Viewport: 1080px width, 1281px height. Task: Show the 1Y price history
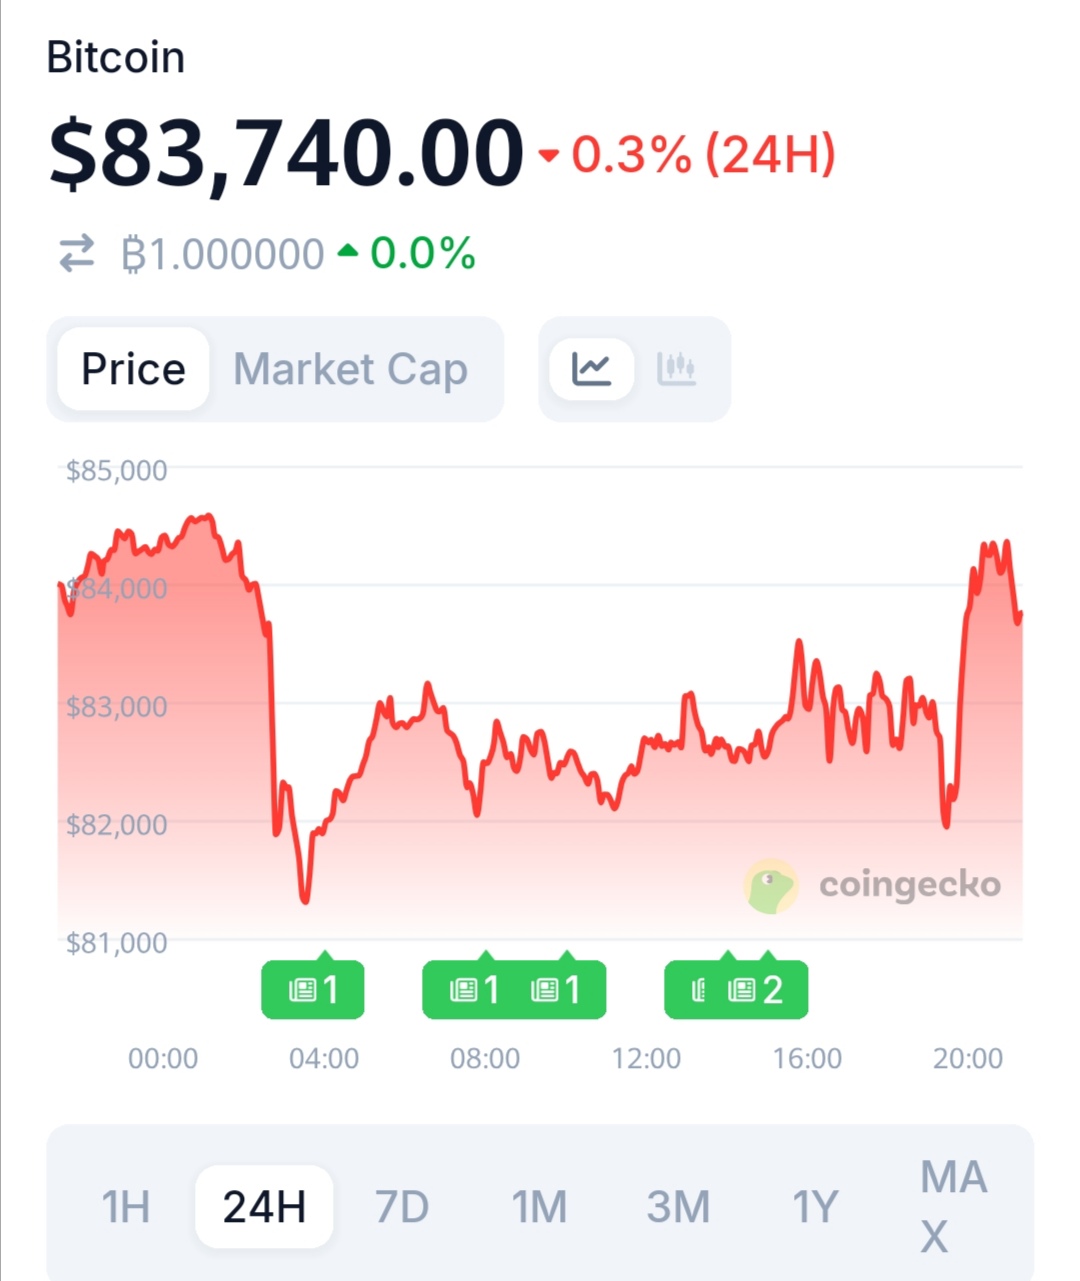coord(815,1206)
